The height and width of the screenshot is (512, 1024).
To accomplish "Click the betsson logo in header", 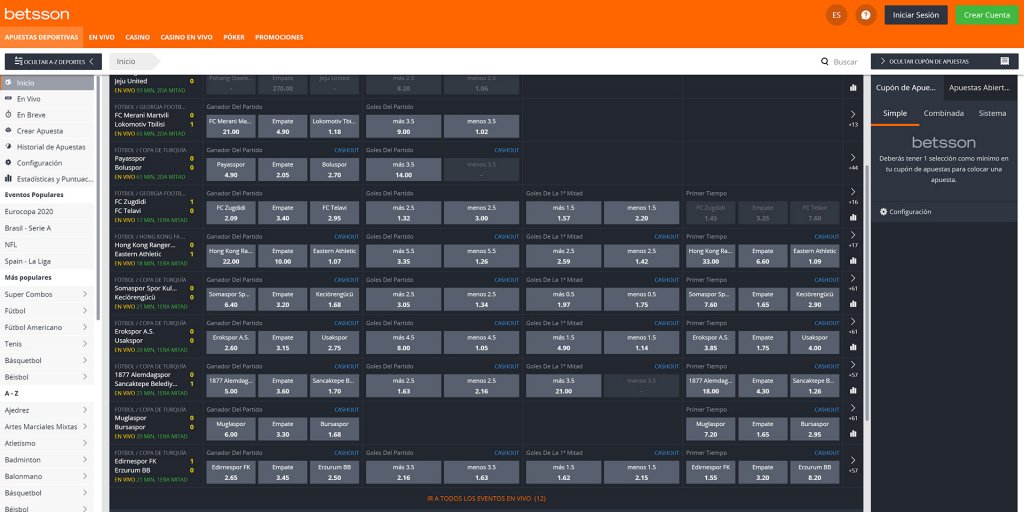I will (x=37, y=14).
